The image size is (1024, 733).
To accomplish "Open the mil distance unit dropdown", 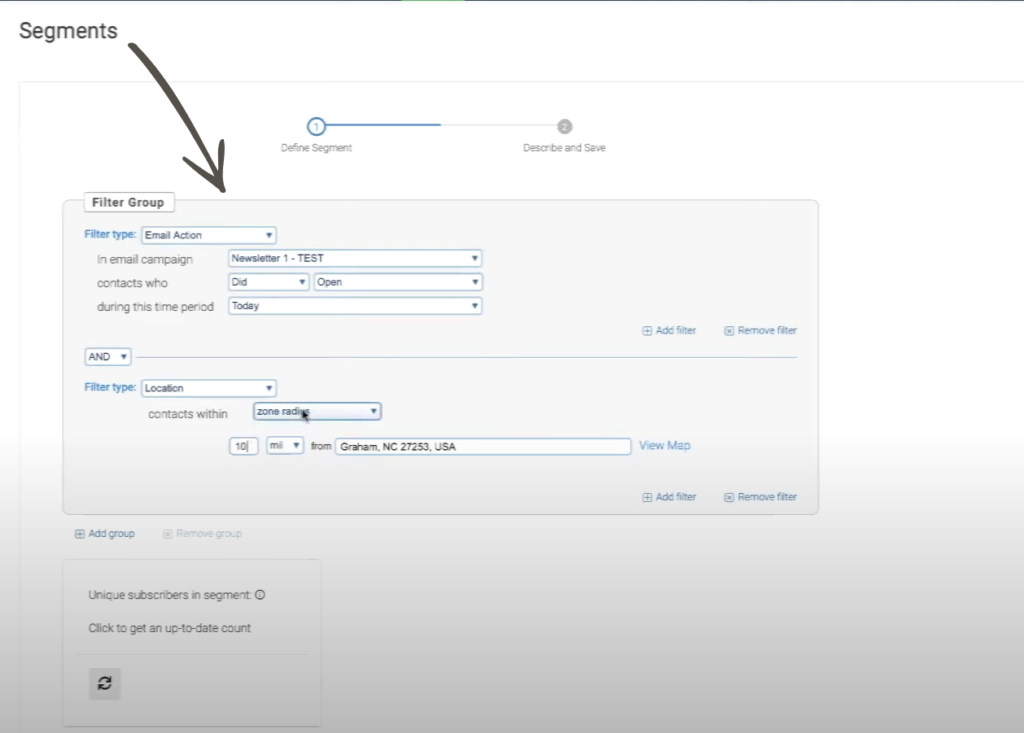I will point(285,446).
